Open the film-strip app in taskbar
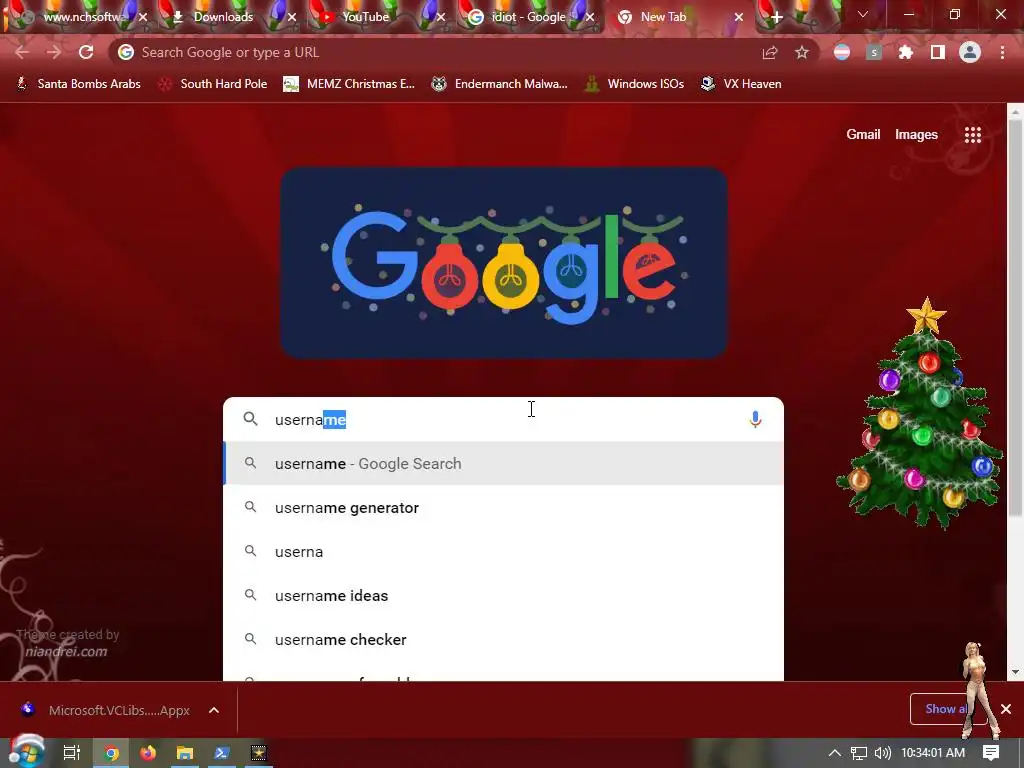The image size is (1024, 768). pyautogui.click(x=259, y=753)
